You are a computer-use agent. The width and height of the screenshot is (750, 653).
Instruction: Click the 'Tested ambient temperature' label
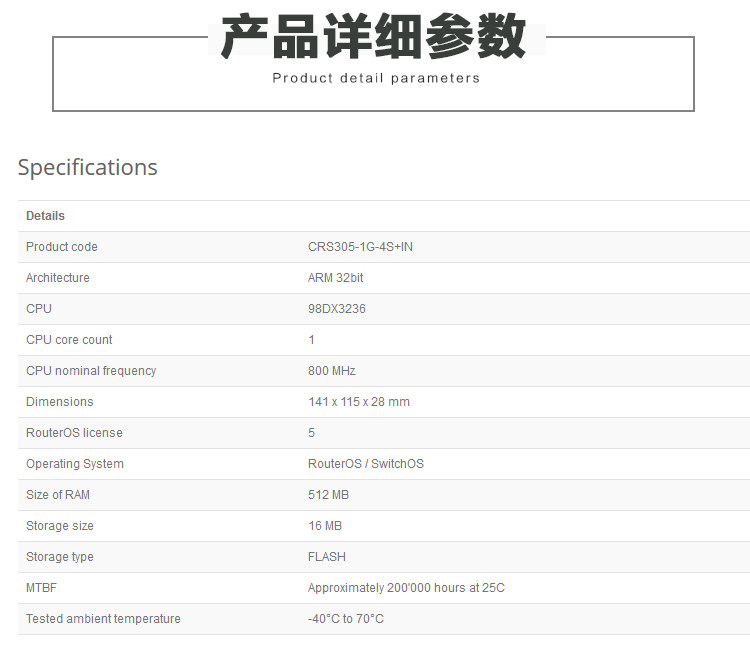tap(103, 619)
